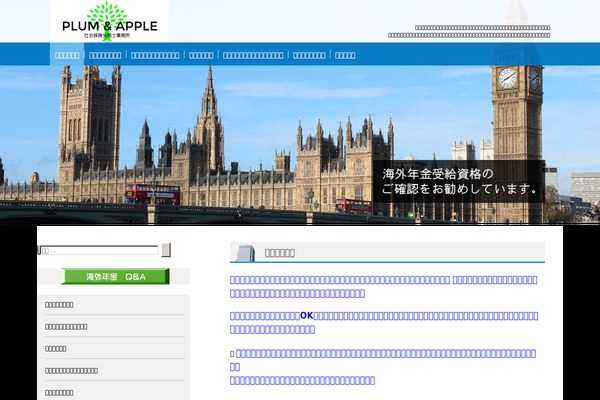Click the hero caption 海外年金受給資格のご確認をお勧めしています。
The image size is (600, 400).
[x=459, y=181]
